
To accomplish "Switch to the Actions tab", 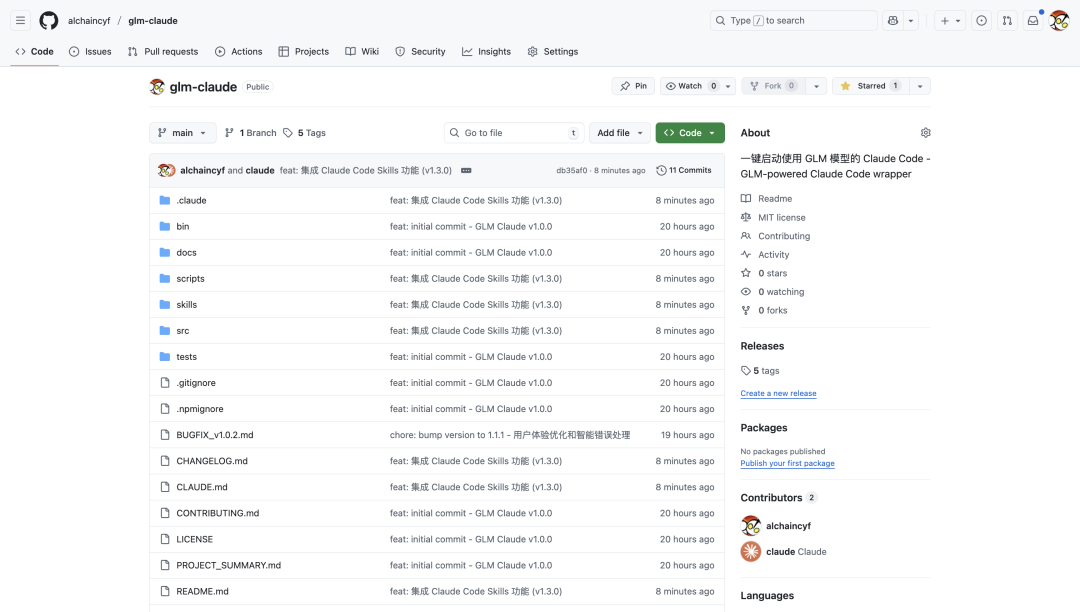I will tap(238, 52).
